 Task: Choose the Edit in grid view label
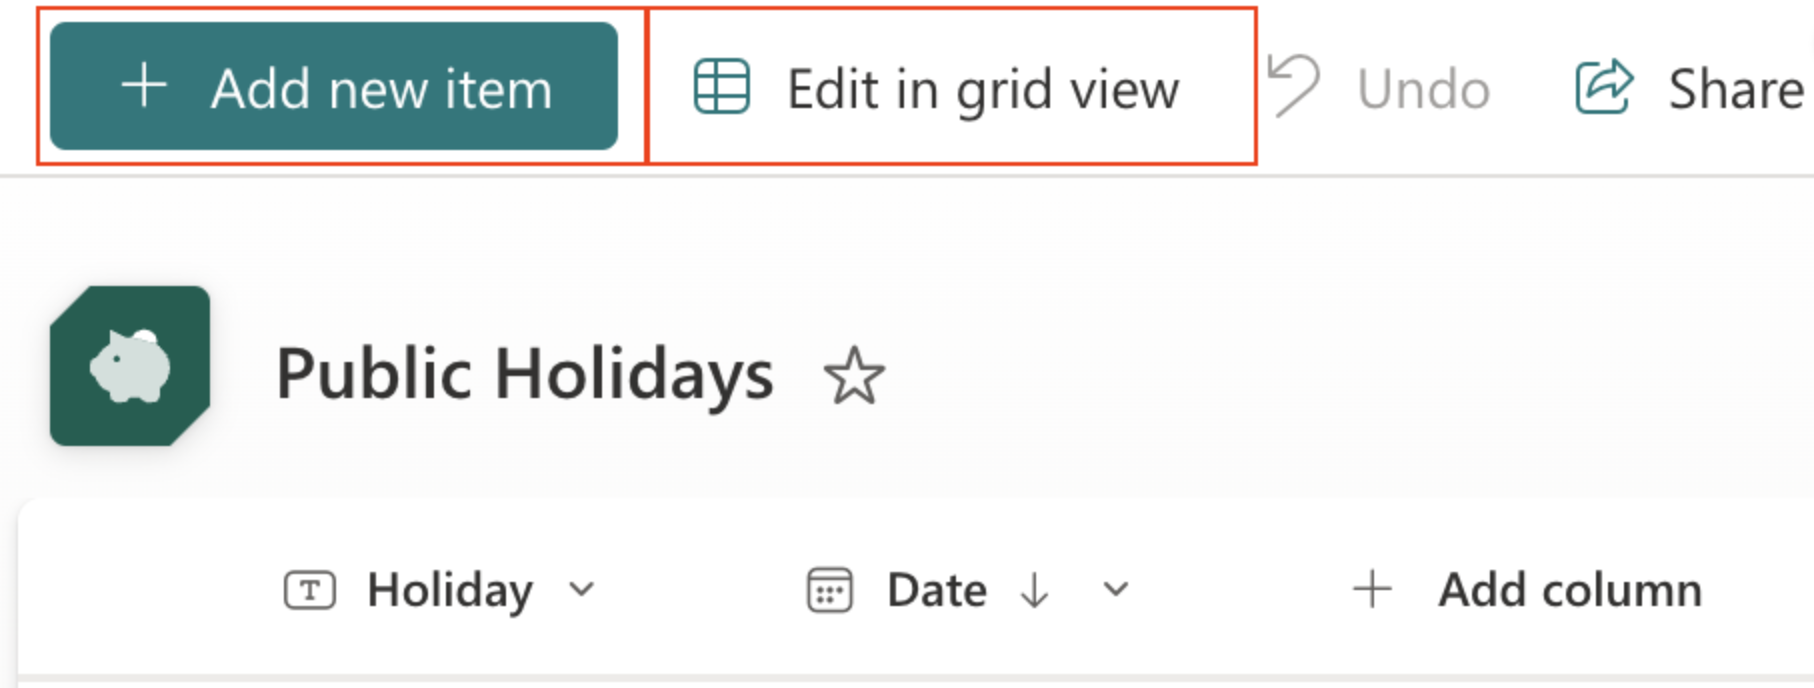[983, 89]
